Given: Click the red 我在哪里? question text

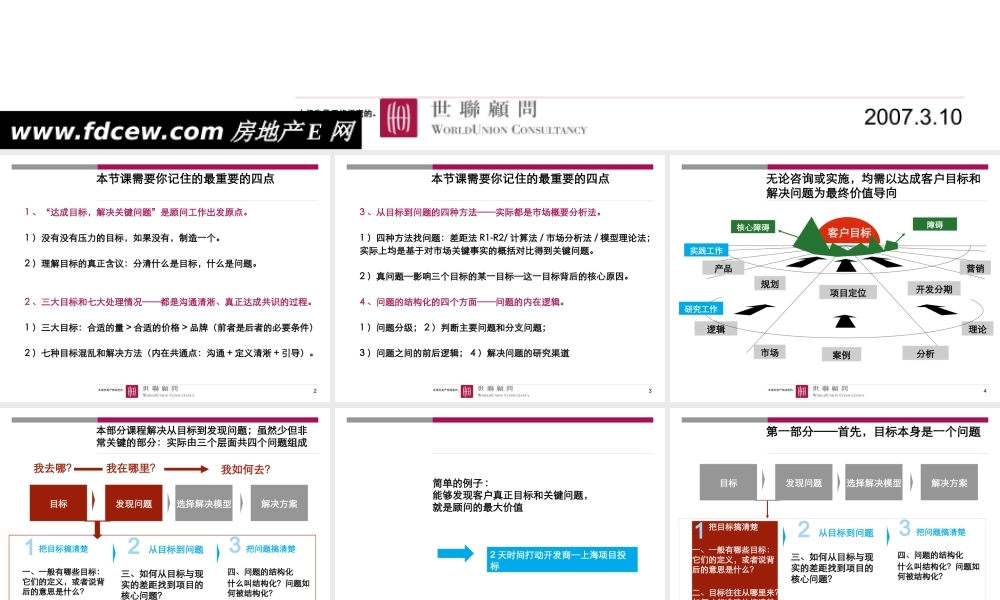Looking at the screenshot, I should point(131,468).
